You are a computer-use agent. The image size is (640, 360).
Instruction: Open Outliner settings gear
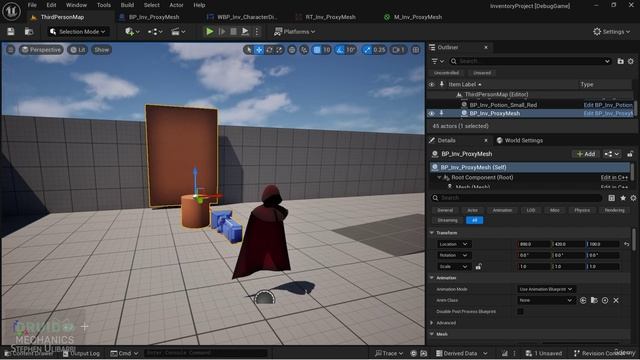coord(631,61)
